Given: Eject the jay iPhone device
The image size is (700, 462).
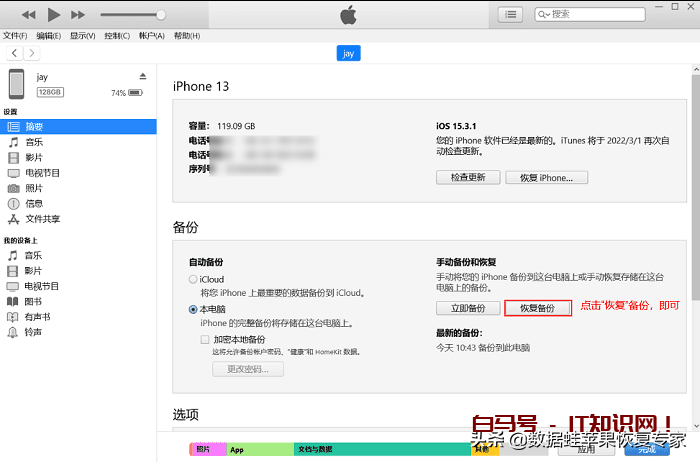Looking at the screenshot, I should (x=142, y=76).
